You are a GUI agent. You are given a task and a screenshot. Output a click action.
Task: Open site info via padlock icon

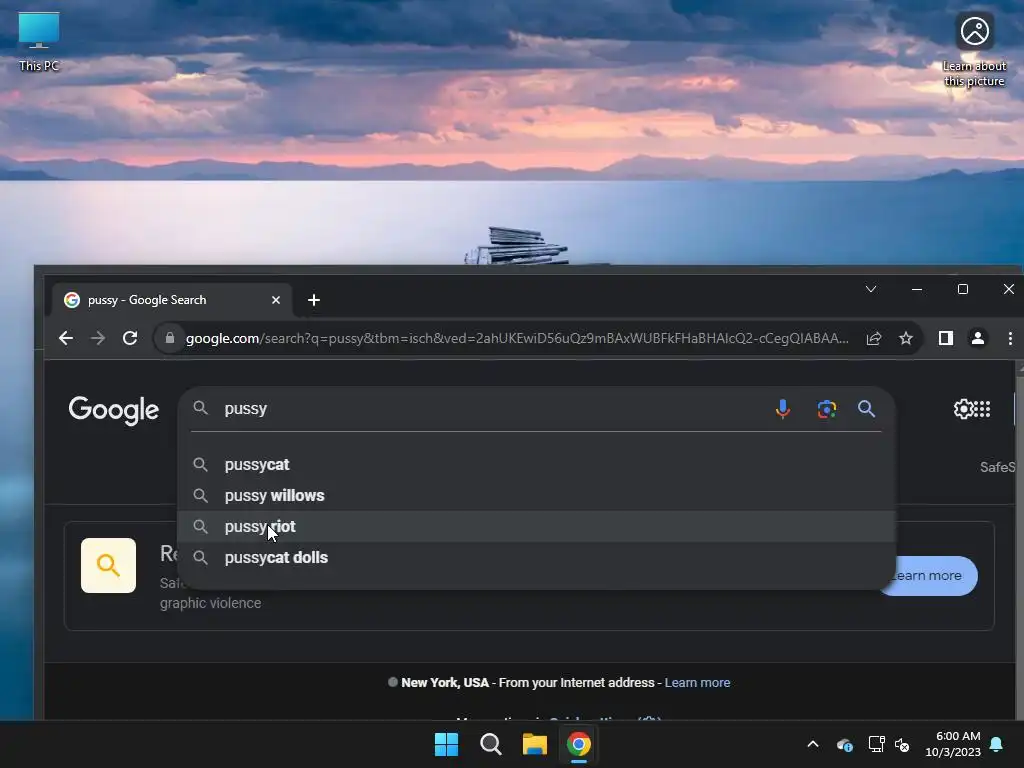pyautogui.click(x=170, y=338)
